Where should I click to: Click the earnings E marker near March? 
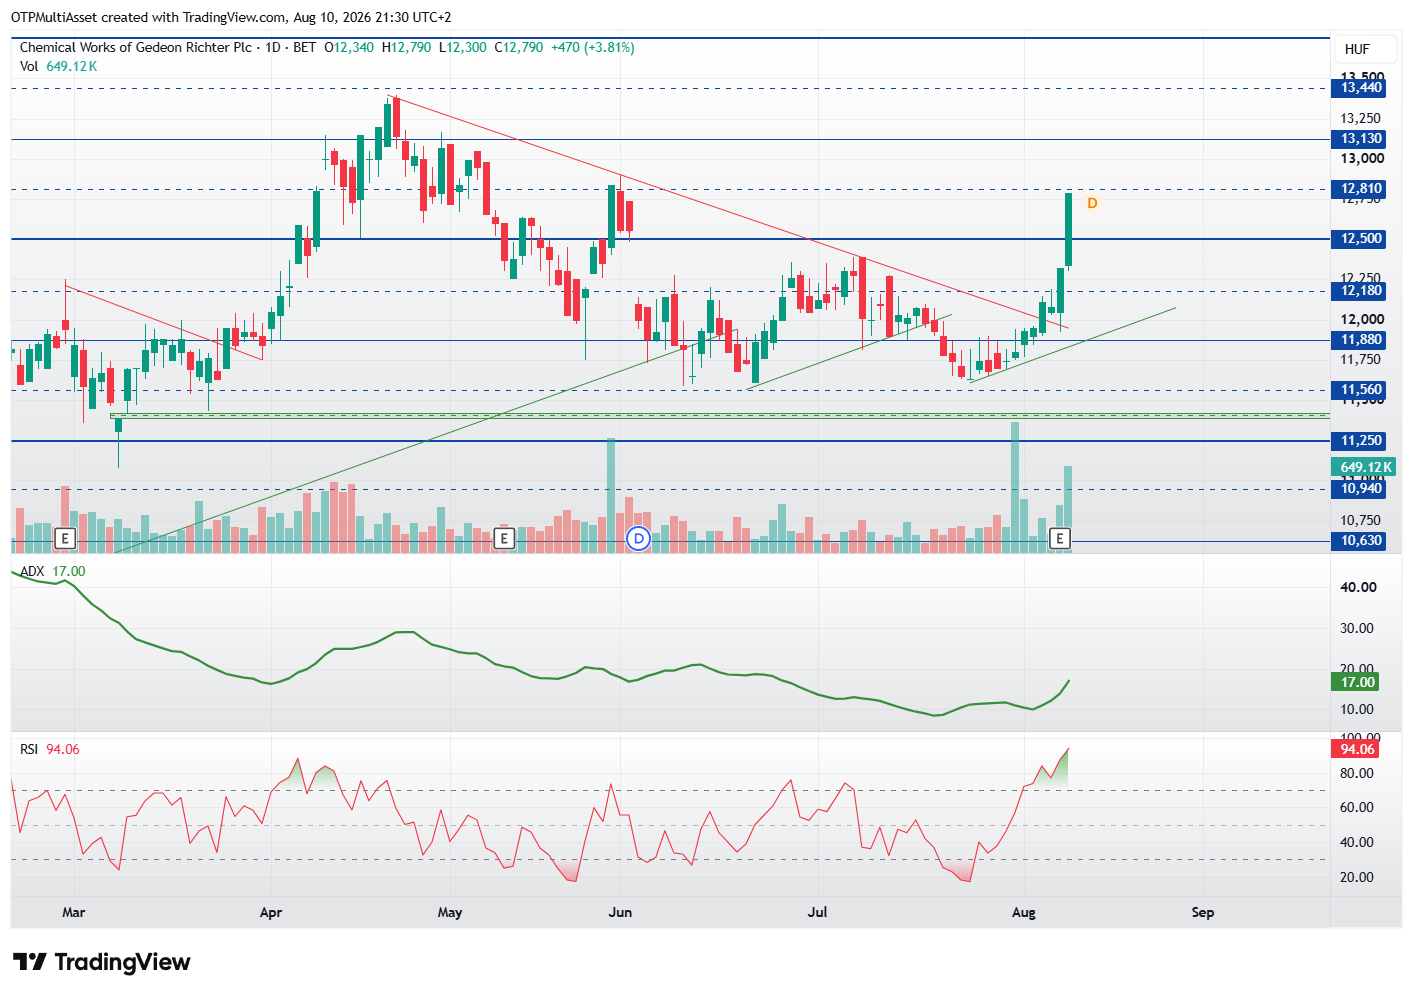(x=65, y=539)
